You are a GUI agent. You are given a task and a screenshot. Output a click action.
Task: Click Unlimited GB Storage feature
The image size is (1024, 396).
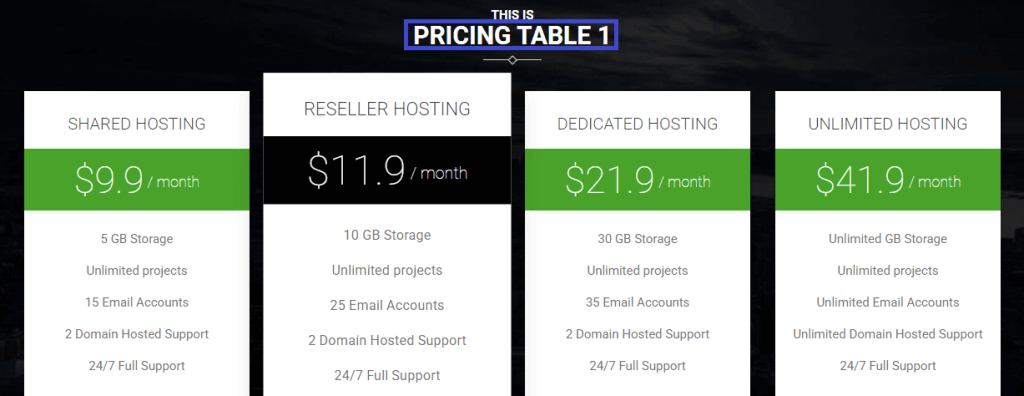(x=888, y=239)
